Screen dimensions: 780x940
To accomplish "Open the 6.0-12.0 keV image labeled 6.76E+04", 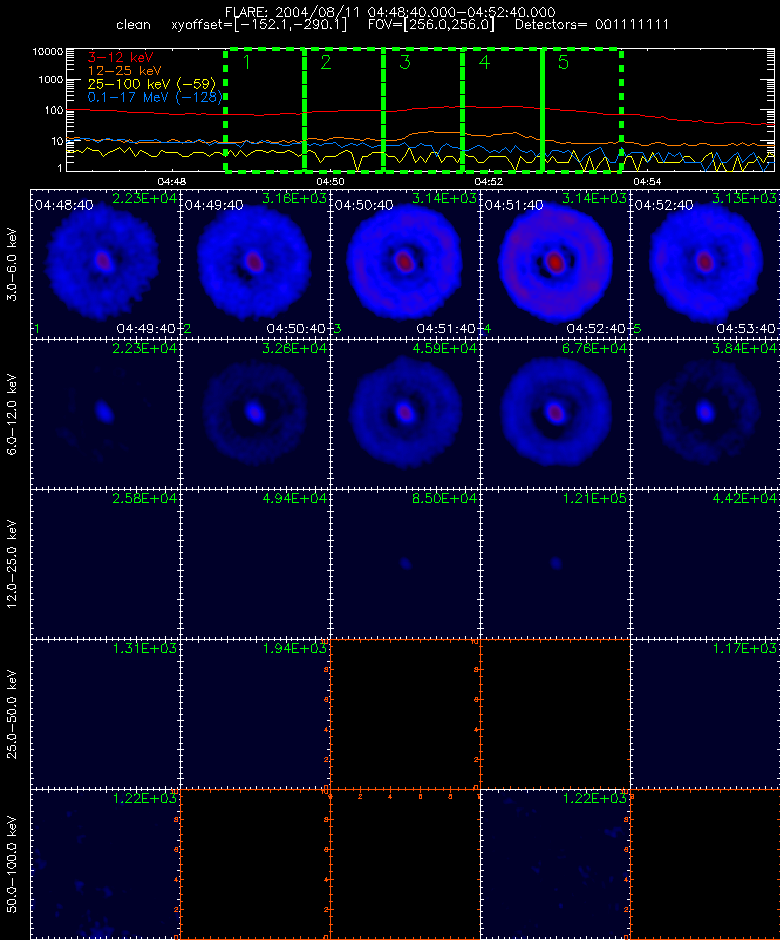I will tap(555, 414).
